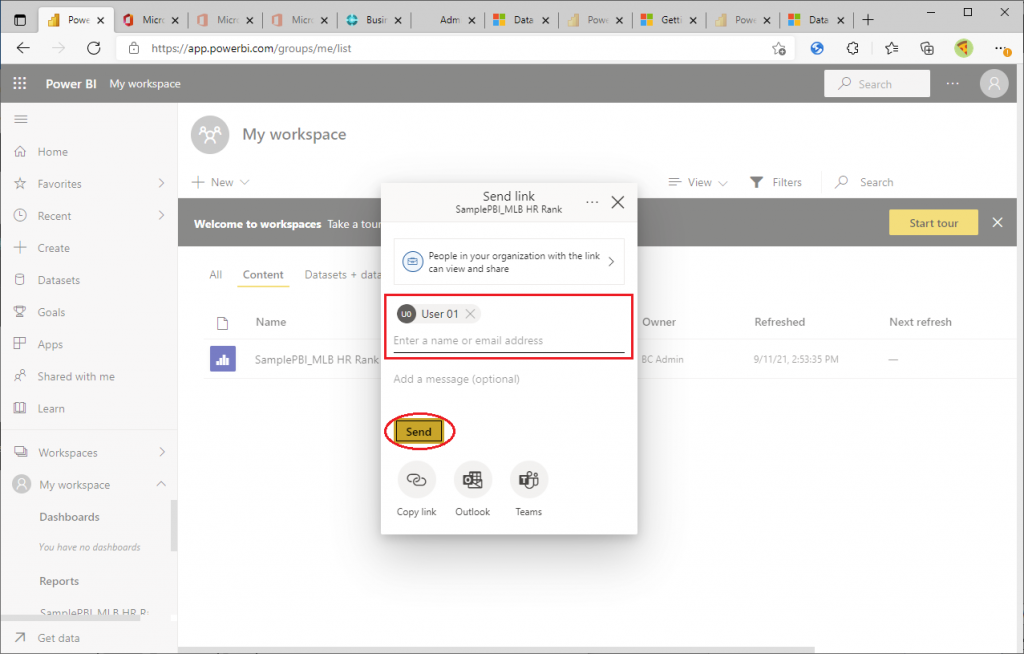
Task: Open the View dropdown menu
Action: click(x=698, y=182)
